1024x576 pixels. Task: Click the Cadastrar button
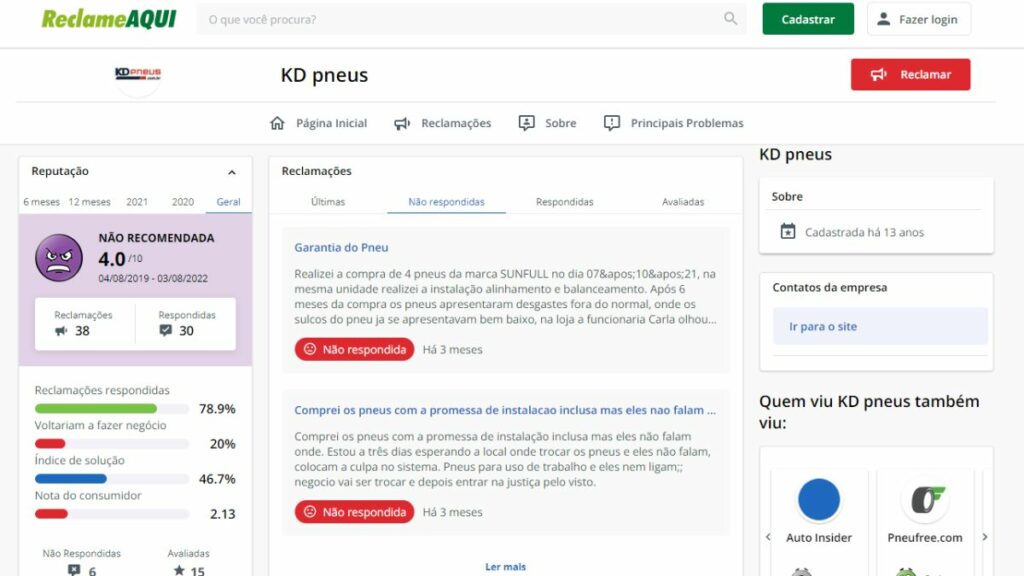coord(808,19)
